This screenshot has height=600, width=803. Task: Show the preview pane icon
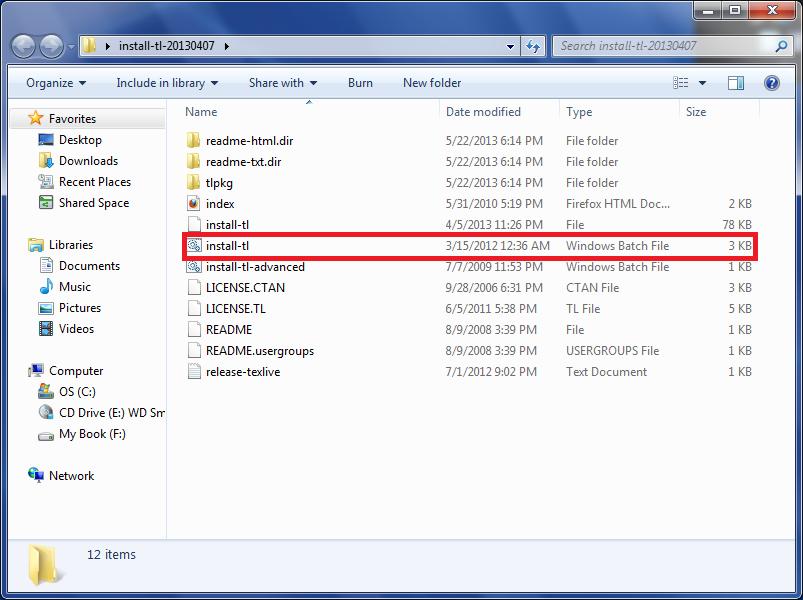[x=736, y=83]
